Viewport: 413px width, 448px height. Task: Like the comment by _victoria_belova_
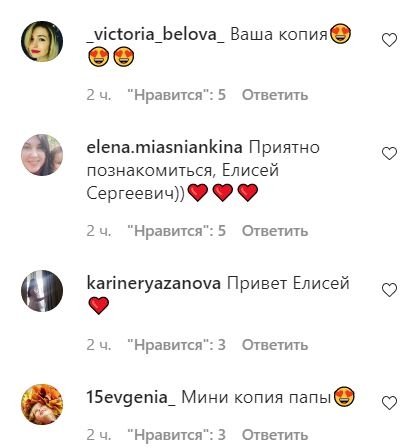[x=389, y=40]
